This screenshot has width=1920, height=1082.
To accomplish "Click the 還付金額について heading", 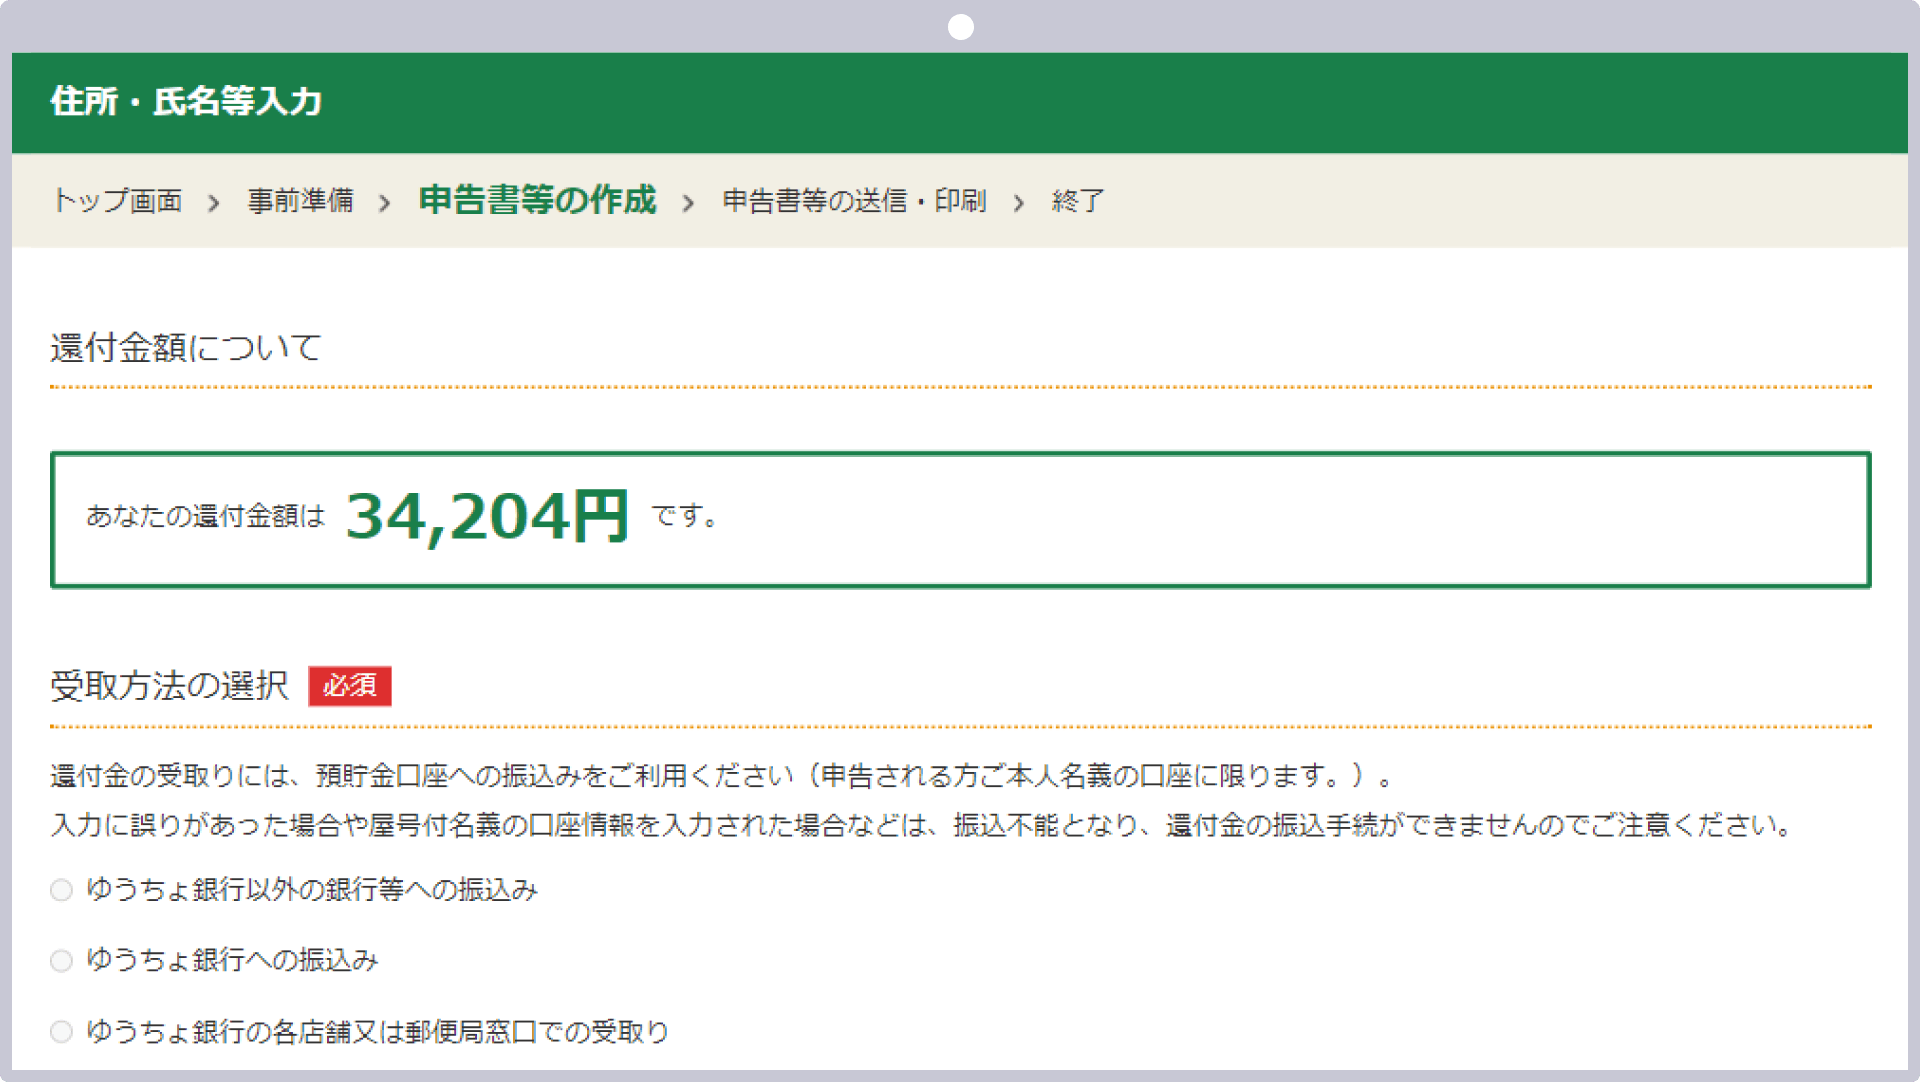I will coord(186,348).
